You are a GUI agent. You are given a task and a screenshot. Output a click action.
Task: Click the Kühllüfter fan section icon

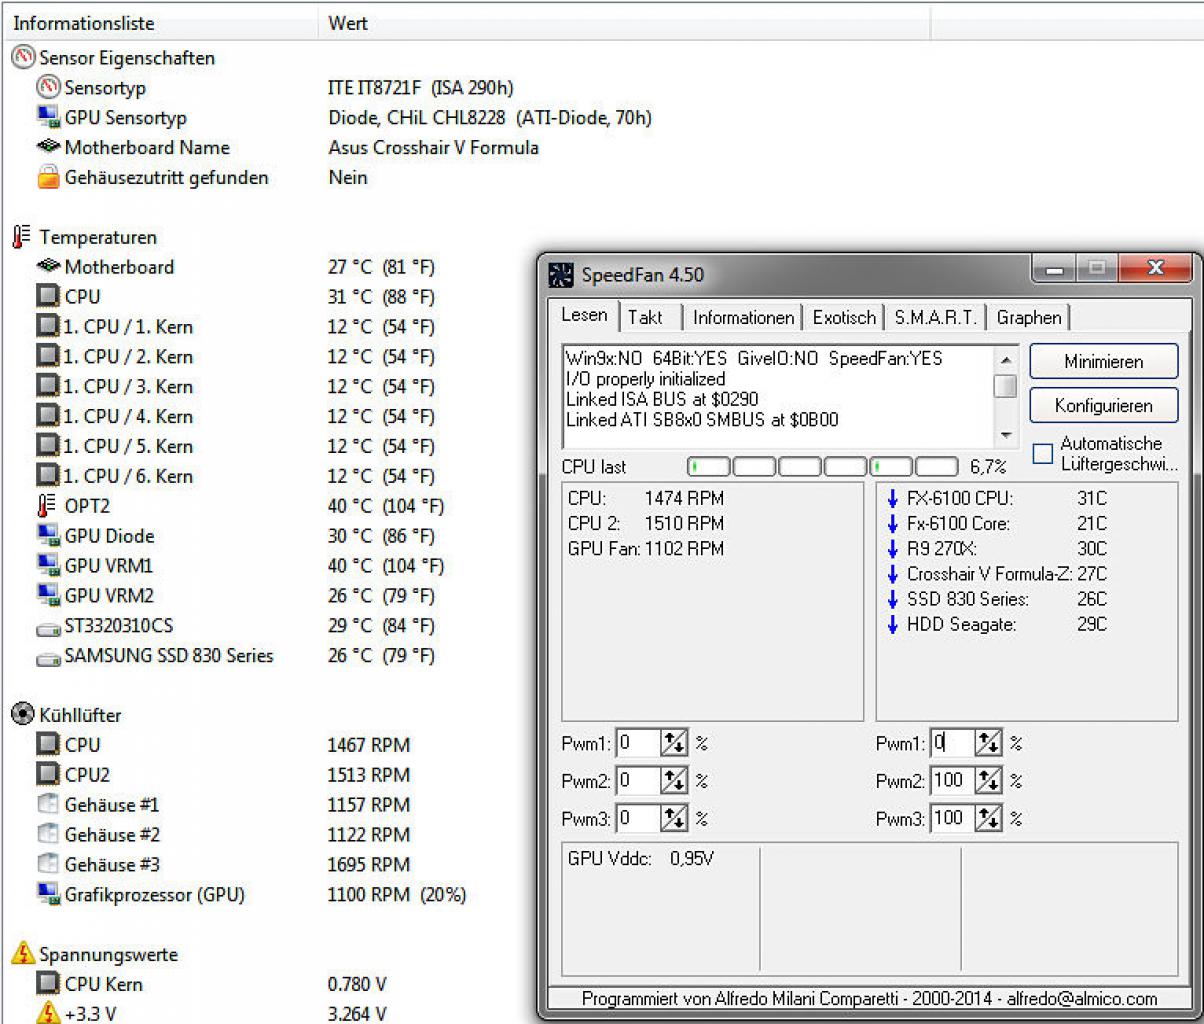coord(23,715)
